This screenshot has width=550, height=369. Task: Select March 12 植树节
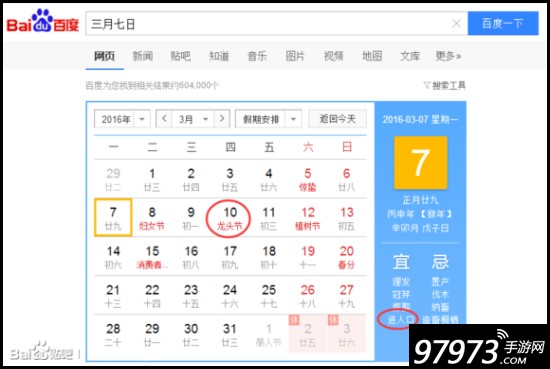click(x=308, y=218)
